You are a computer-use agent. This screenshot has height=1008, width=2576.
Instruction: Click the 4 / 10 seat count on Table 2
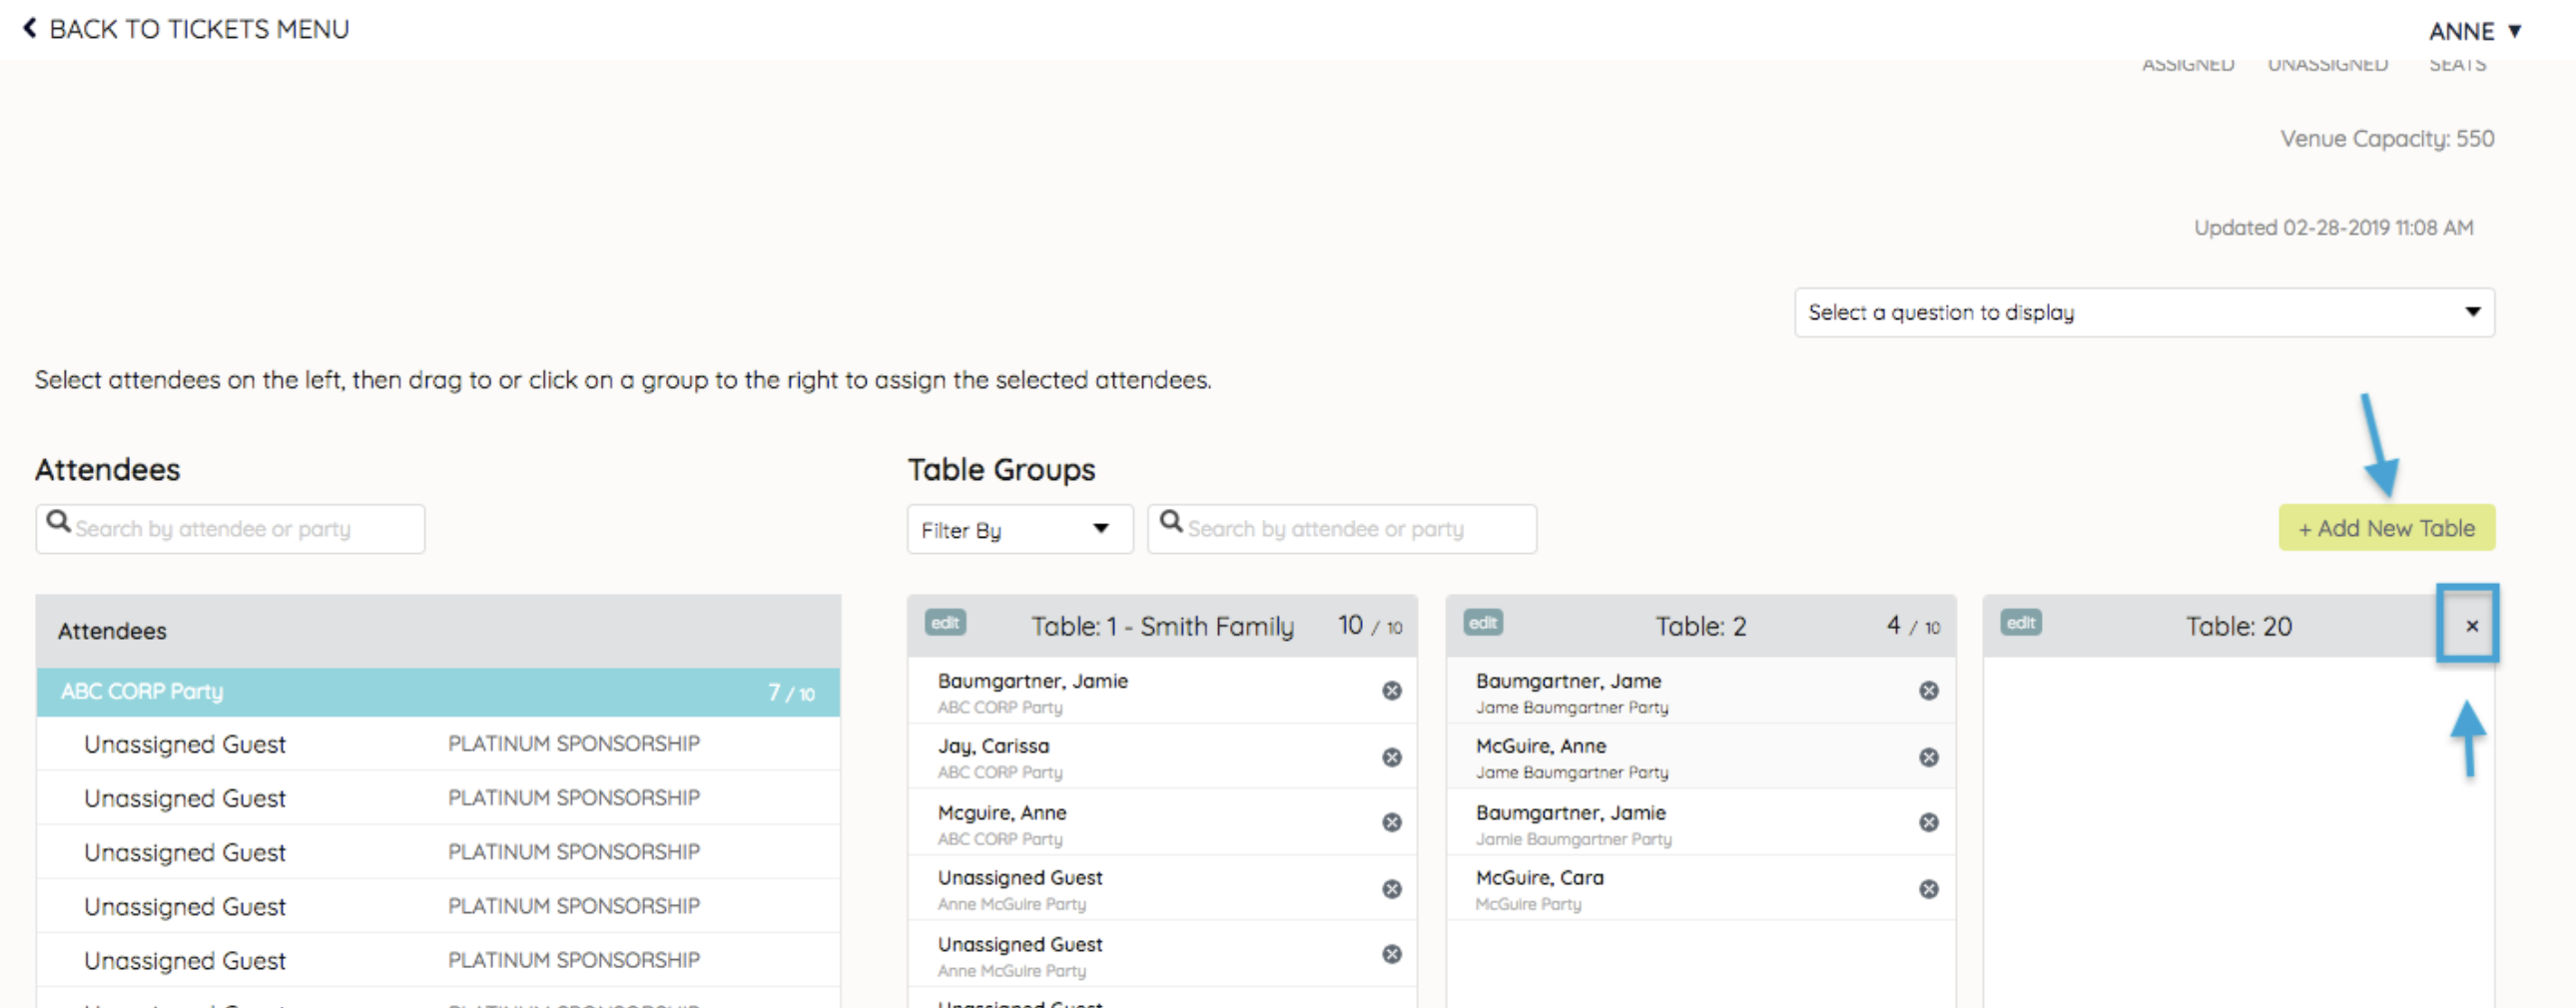[x=1913, y=625]
